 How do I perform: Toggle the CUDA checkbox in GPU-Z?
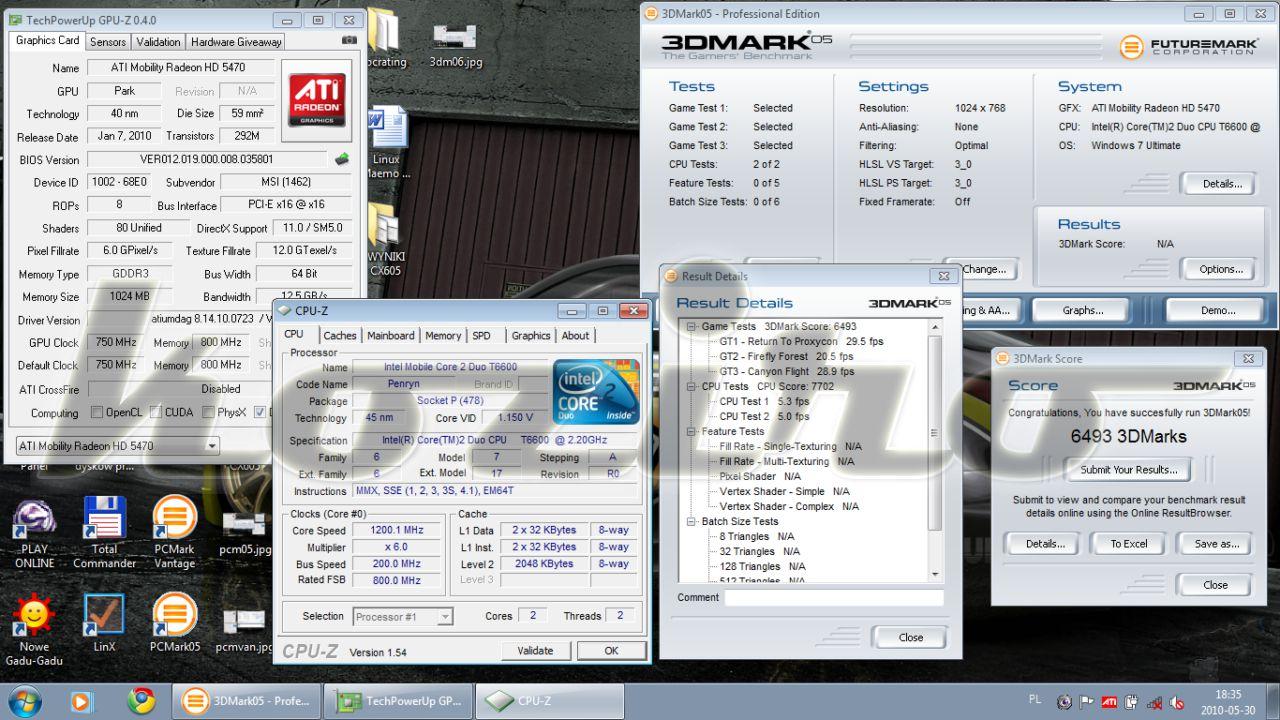click(156, 412)
